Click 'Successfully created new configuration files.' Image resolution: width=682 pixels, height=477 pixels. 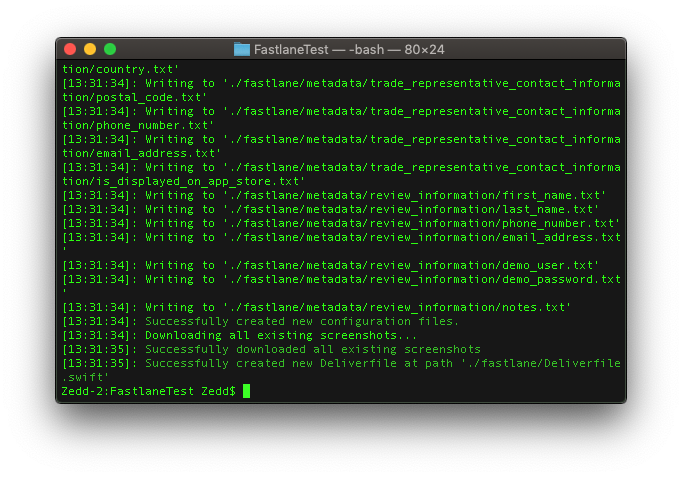tap(302, 321)
